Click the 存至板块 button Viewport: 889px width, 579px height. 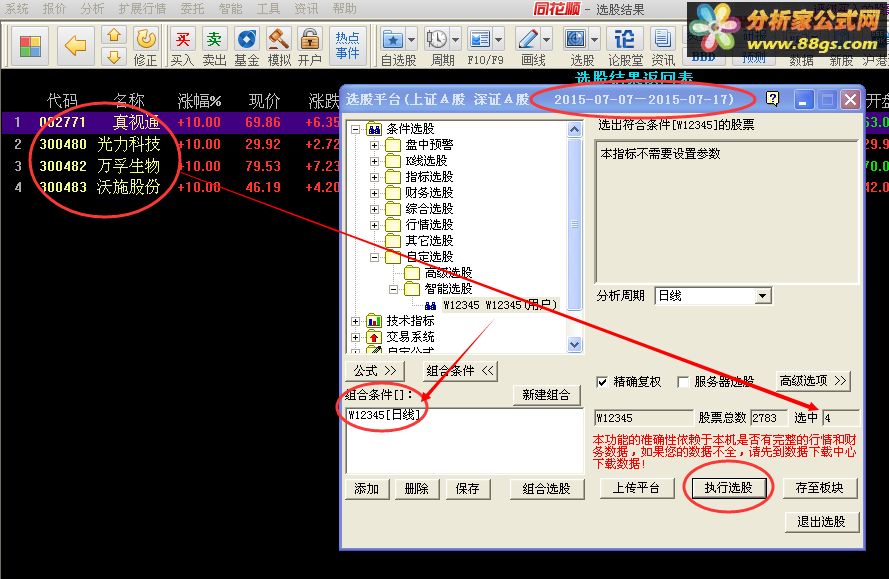pyautogui.click(x=819, y=488)
